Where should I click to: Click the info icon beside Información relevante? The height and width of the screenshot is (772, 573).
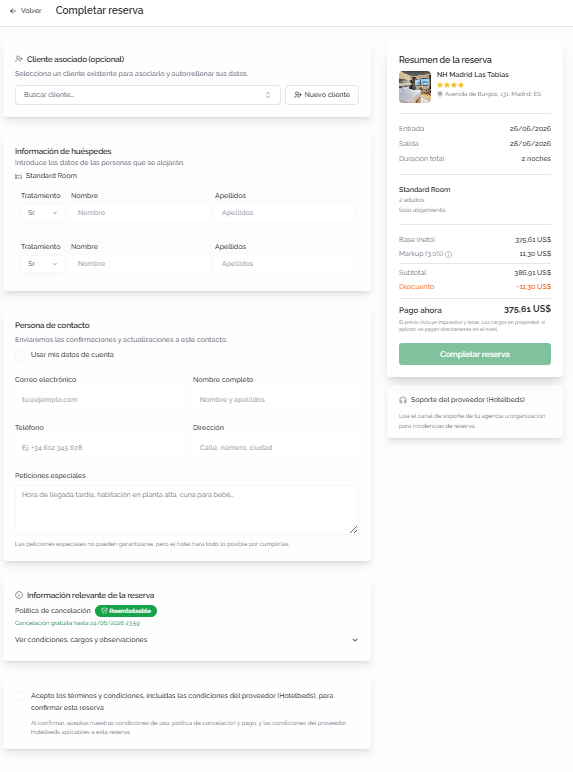coord(19,595)
